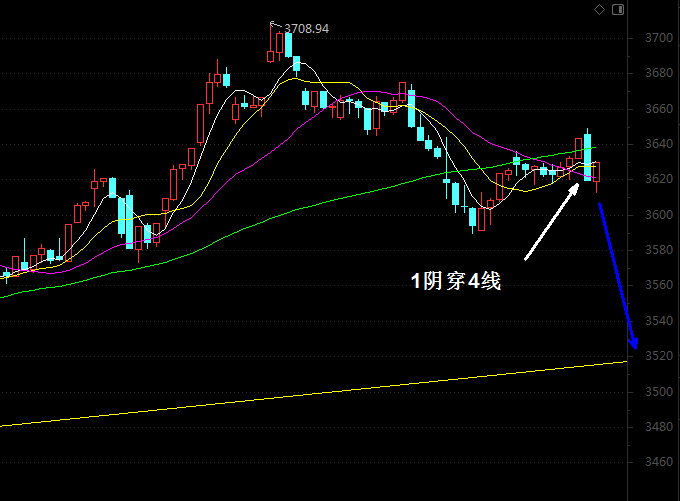Click the 3600 price axis label
This screenshot has width=680, height=501.
[659, 215]
